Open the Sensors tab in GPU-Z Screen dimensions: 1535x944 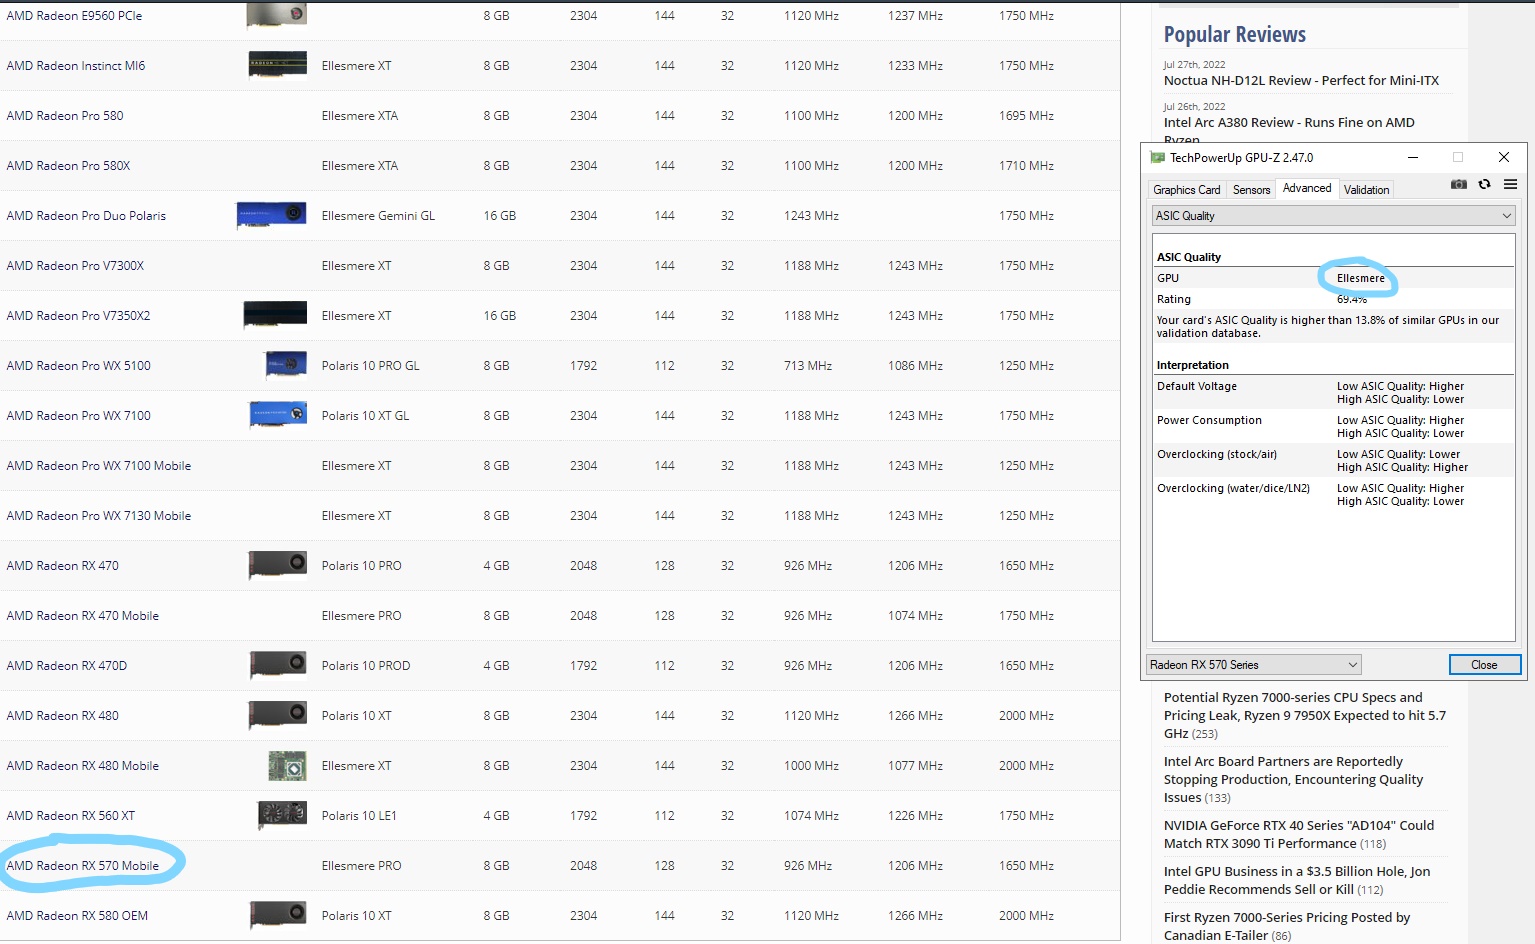(x=1251, y=189)
